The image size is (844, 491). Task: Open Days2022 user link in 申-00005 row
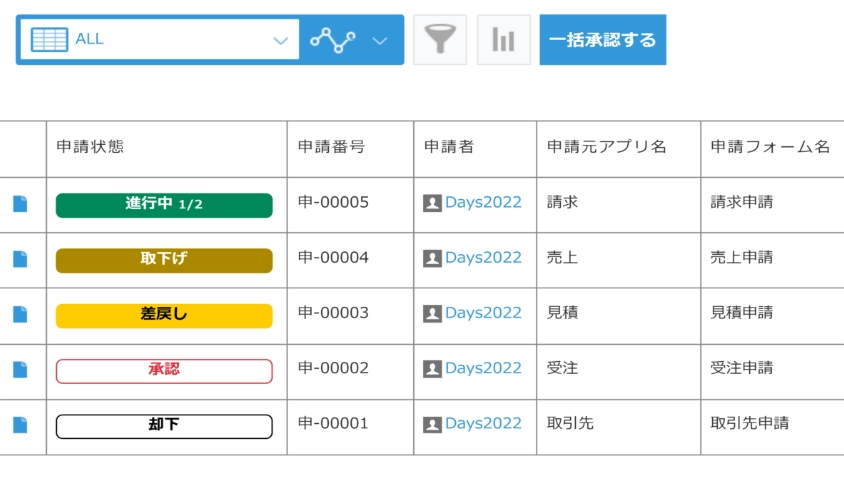pyautogui.click(x=483, y=202)
